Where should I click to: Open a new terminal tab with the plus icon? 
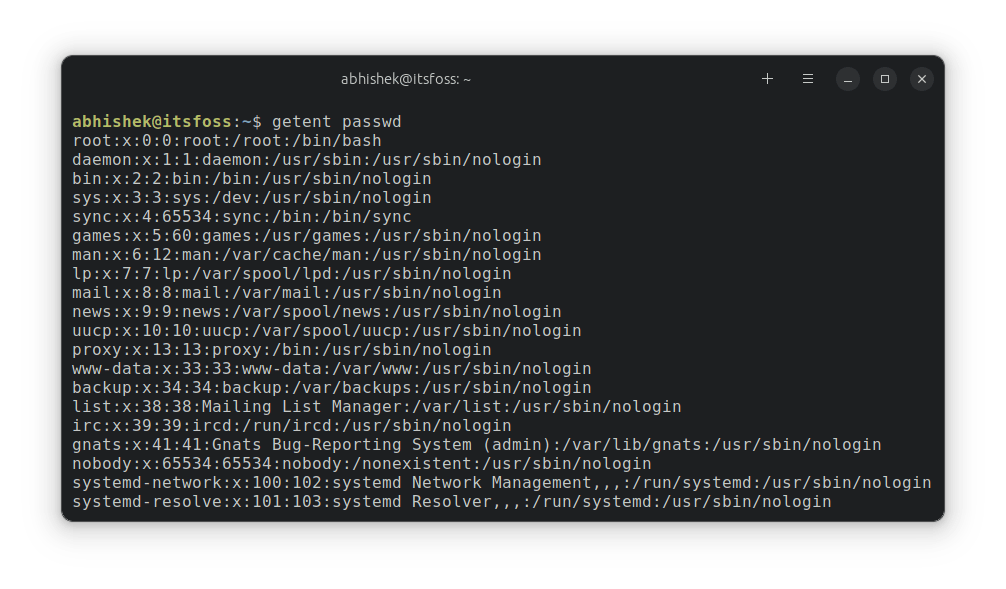767,78
